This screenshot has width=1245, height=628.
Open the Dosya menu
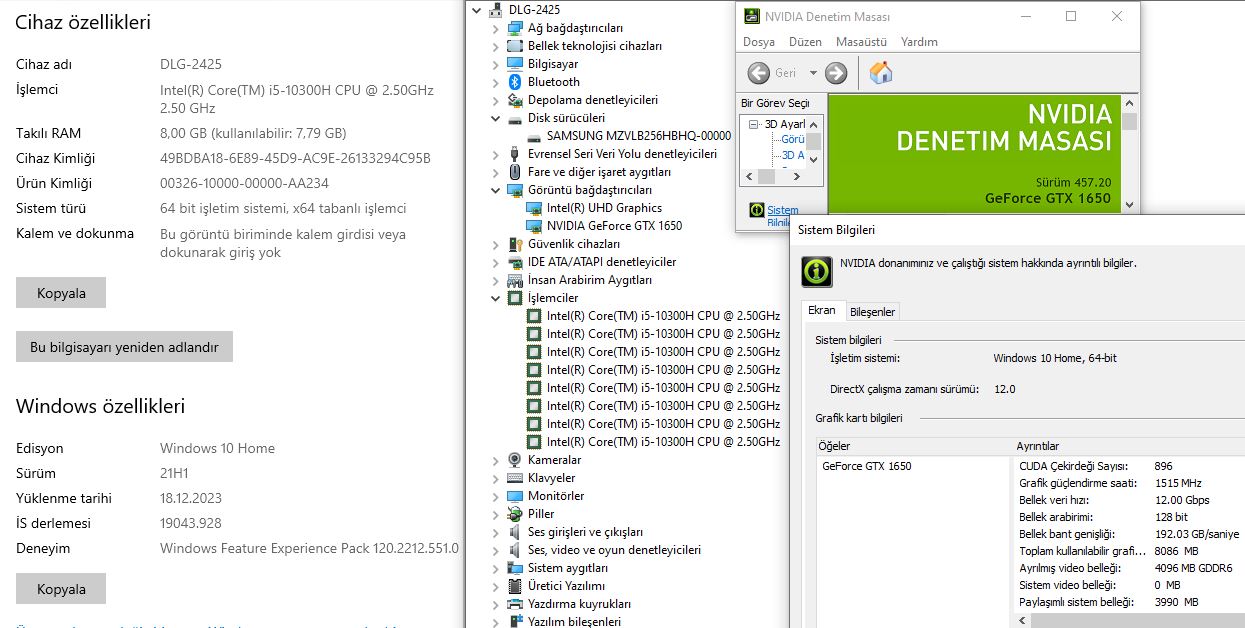[759, 42]
